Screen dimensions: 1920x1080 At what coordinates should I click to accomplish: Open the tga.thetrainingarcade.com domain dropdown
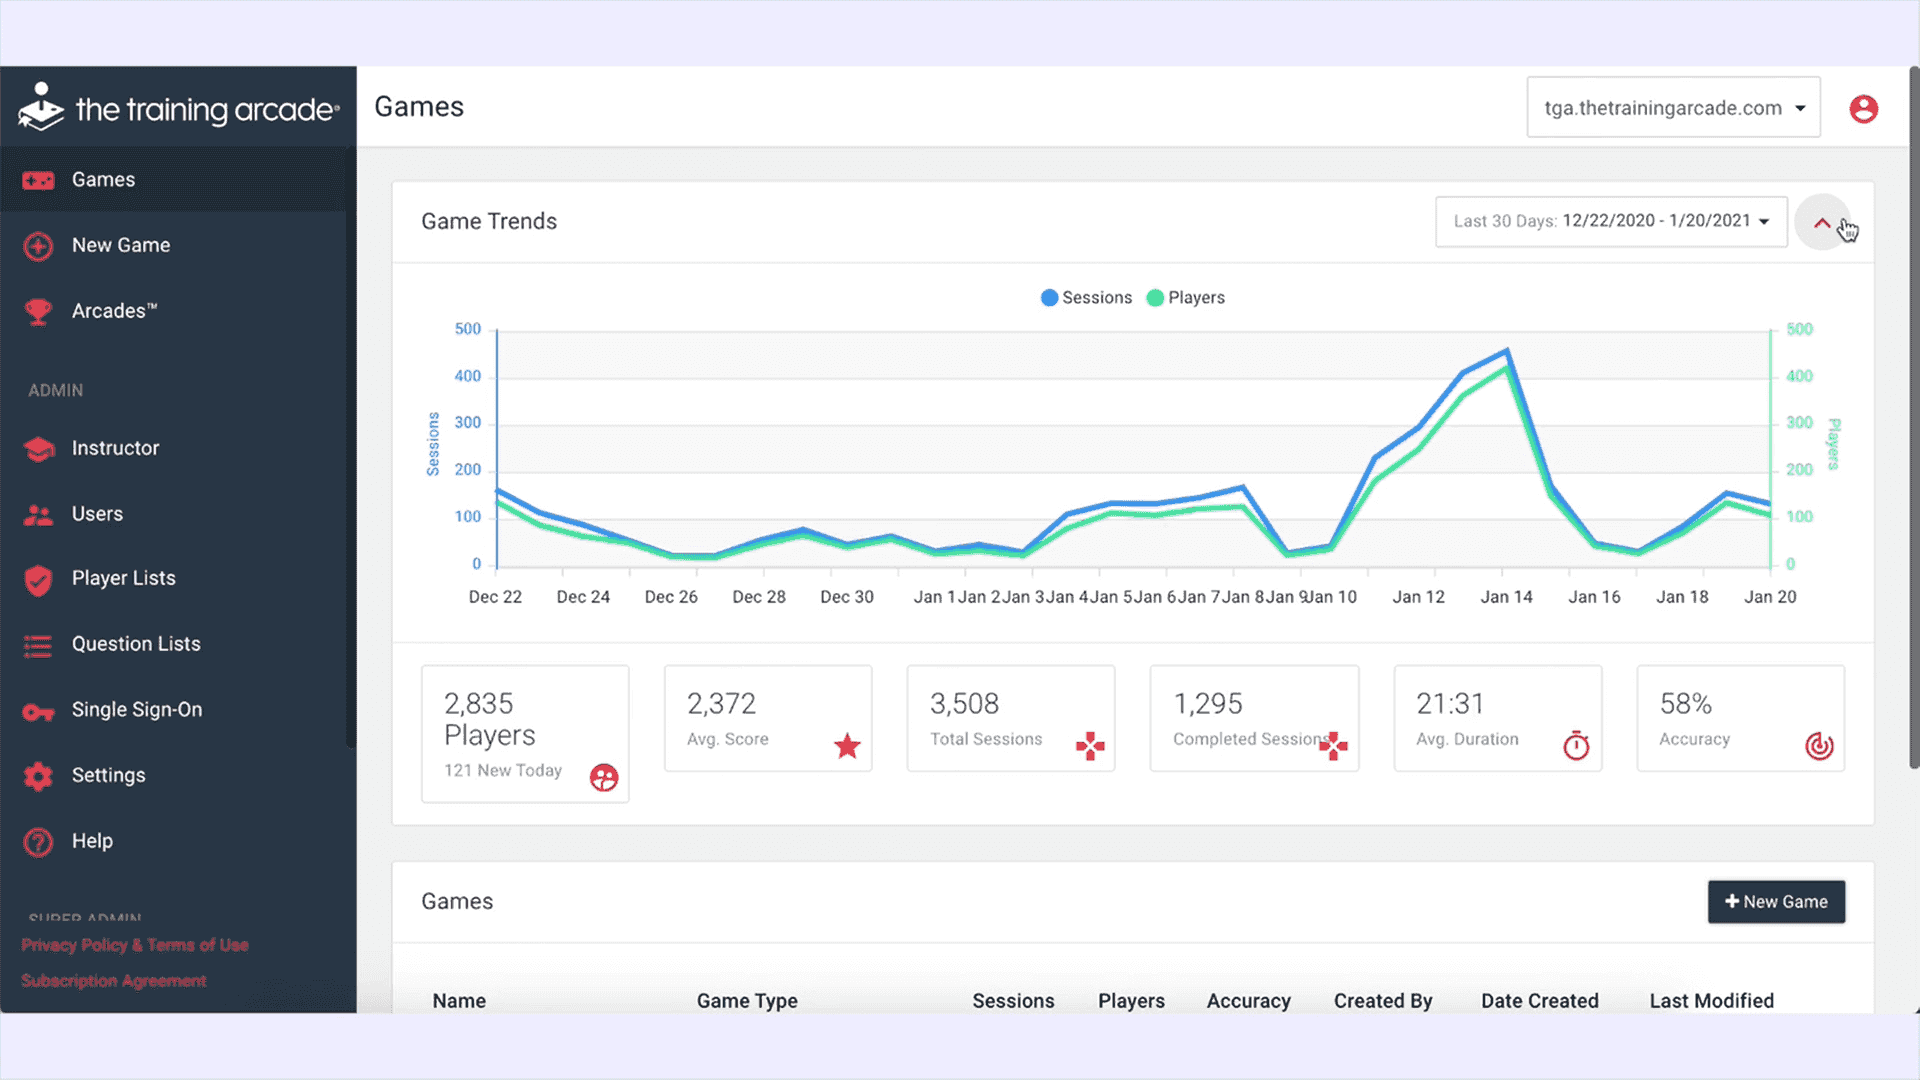click(1673, 108)
